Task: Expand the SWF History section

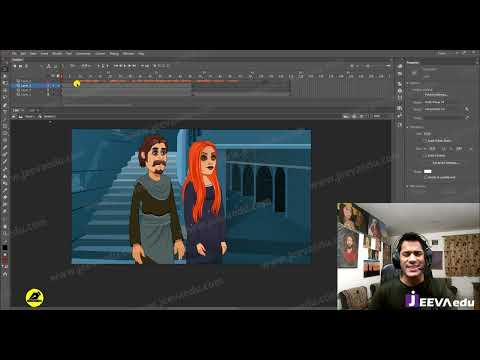Action: pyautogui.click(x=408, y=186)
